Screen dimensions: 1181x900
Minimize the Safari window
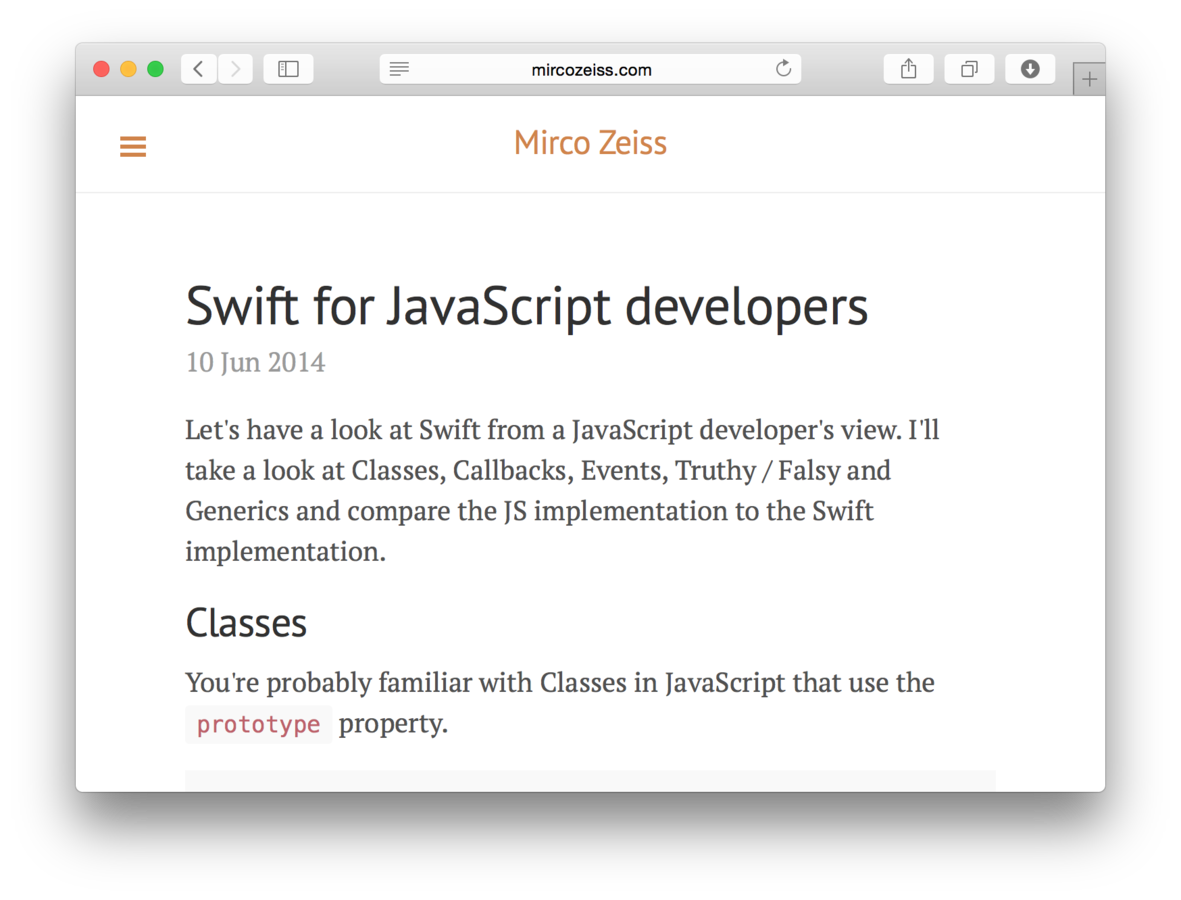pos(128,69)
